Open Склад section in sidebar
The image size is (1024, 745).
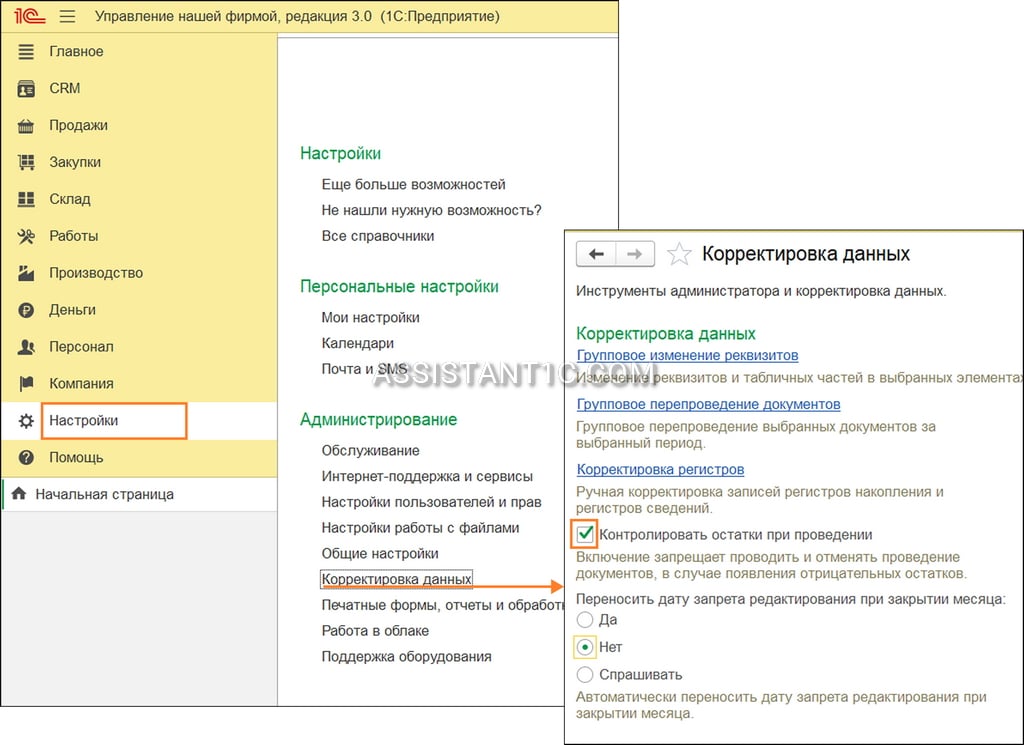coord(138,199)
